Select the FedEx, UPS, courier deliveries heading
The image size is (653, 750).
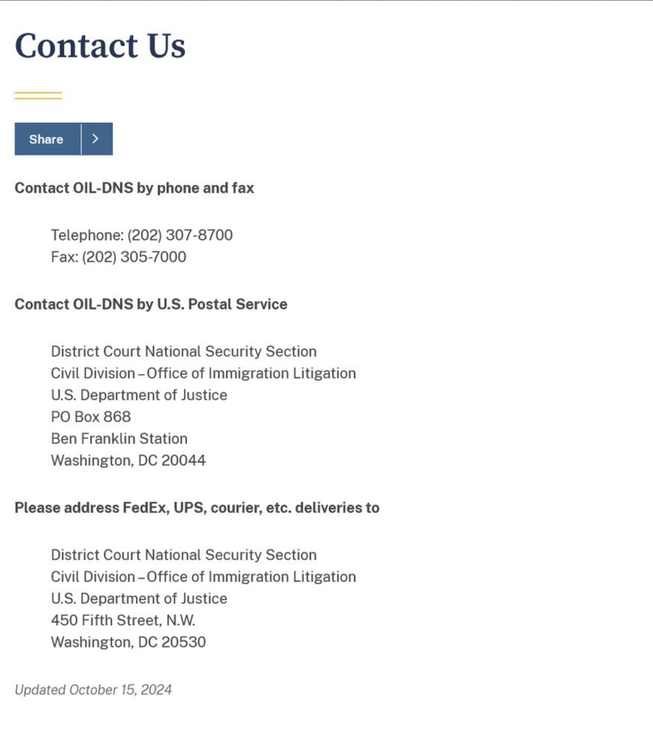point(197,508)
